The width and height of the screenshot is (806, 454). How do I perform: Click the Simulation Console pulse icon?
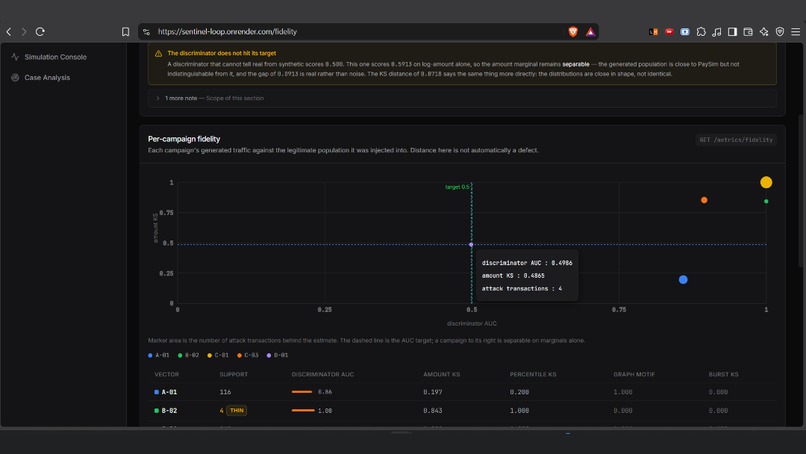point(15,57)
